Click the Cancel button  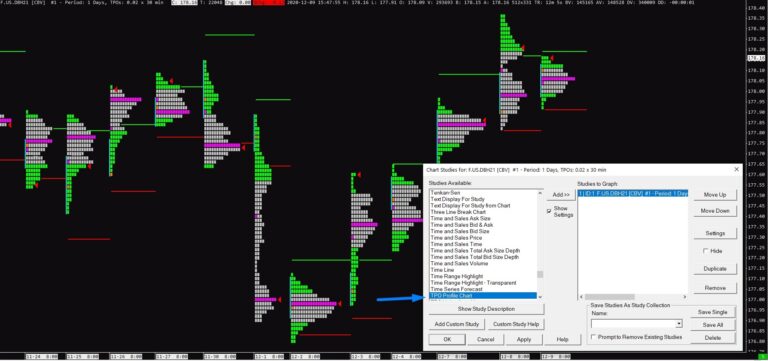pos(485,339)
